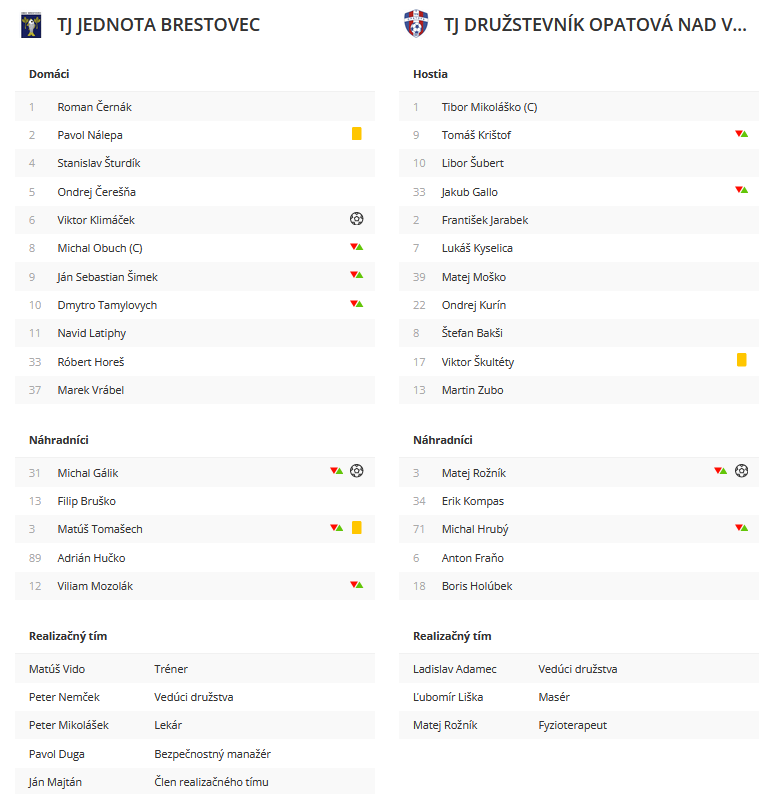The height and width of the screenshot is (794, 771).
Task: Click TJ Jednota Brestovec team crest logo
Action: [x=31, y=25]
